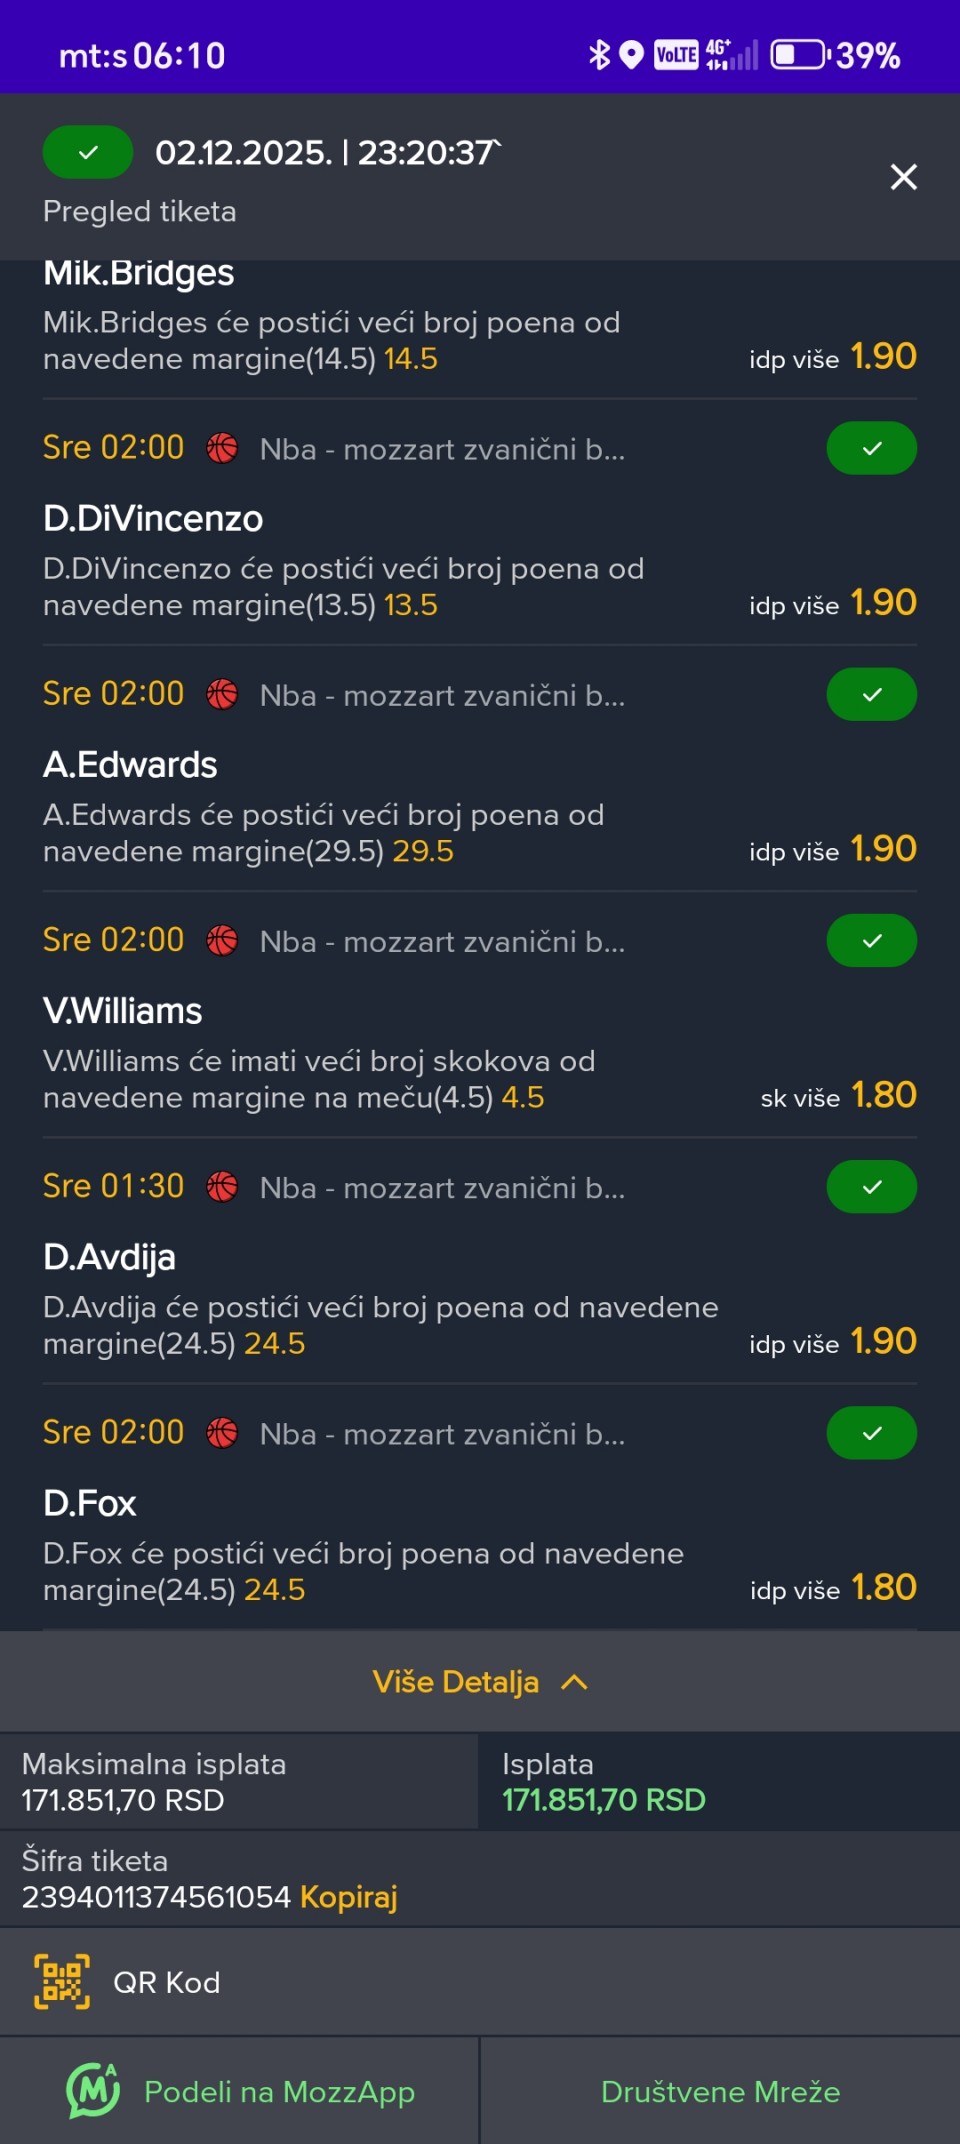
Task: Tap green checkmark badge for D.DiVincenzo
Action: [x=871, y=448]
